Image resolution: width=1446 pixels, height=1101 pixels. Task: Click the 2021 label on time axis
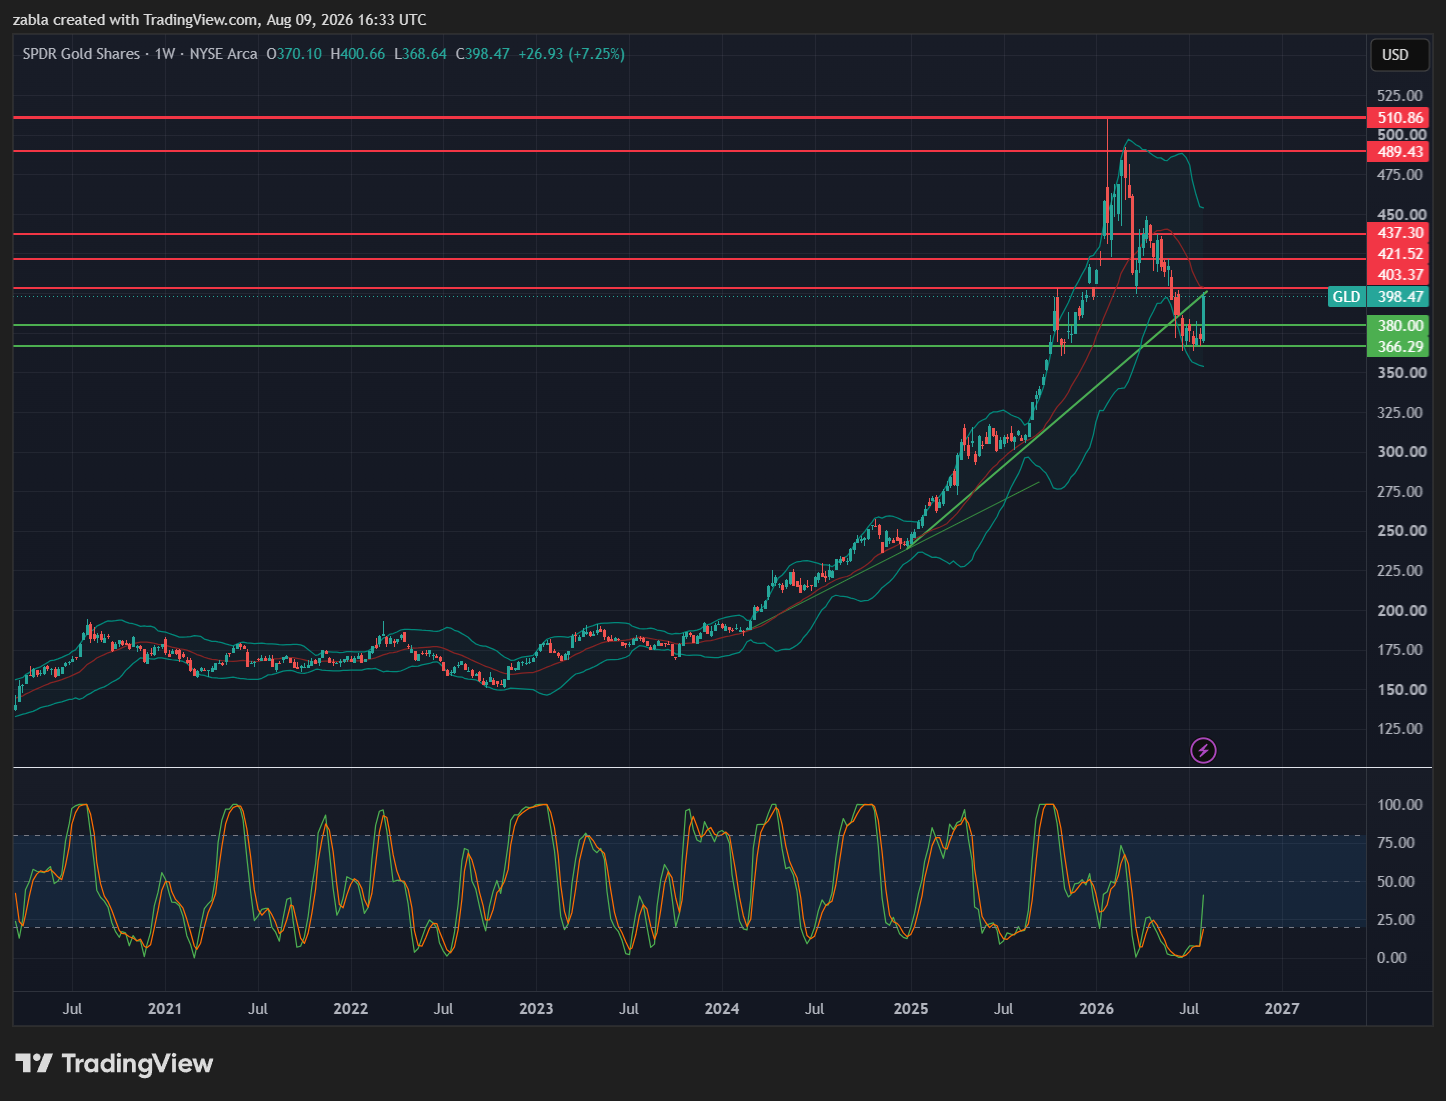(x=165, y=1009)
